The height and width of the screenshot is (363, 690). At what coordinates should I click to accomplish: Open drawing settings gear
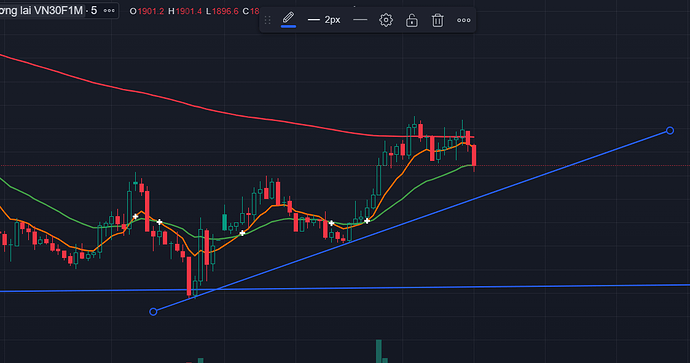point(386,20)
